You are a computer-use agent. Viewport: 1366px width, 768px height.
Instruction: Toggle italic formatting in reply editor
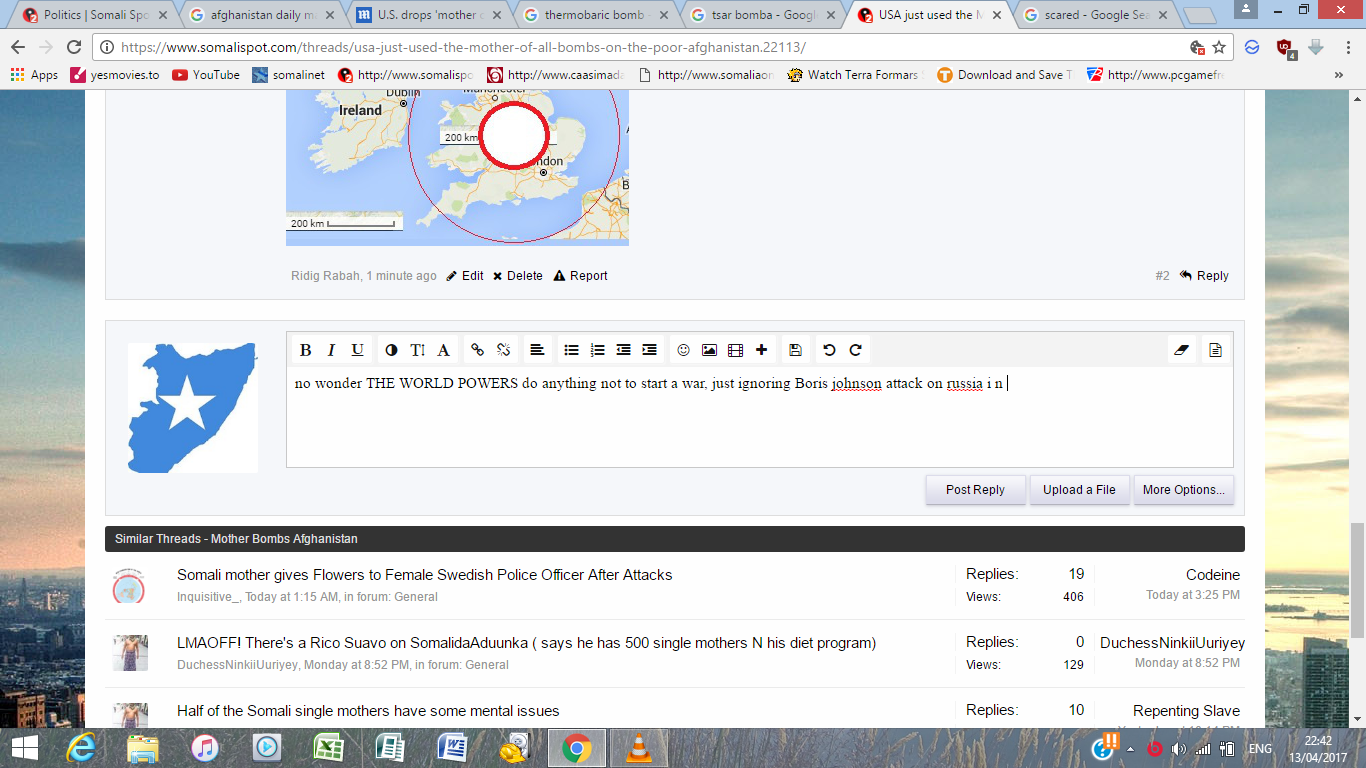[331, 350]
